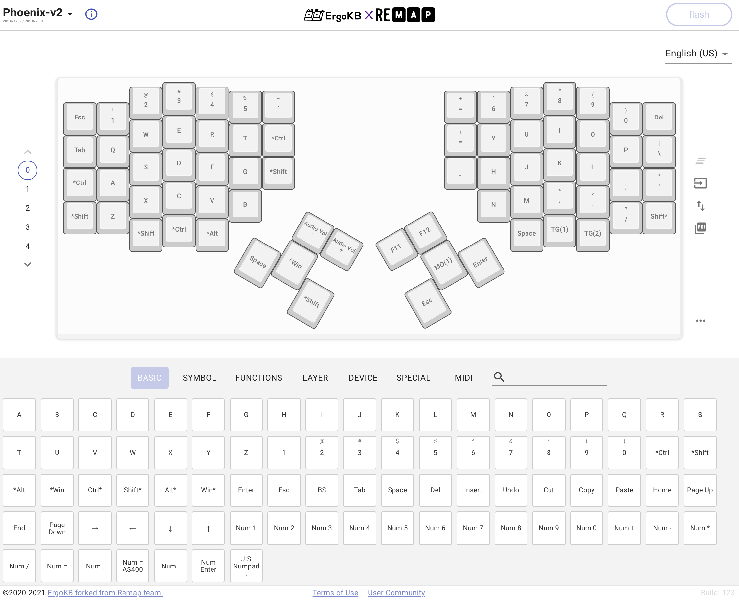Viewport: 739px width, 600px height.
Task: Click the bottom icon in the right sidebar group
Action: [x=701, y=228]
